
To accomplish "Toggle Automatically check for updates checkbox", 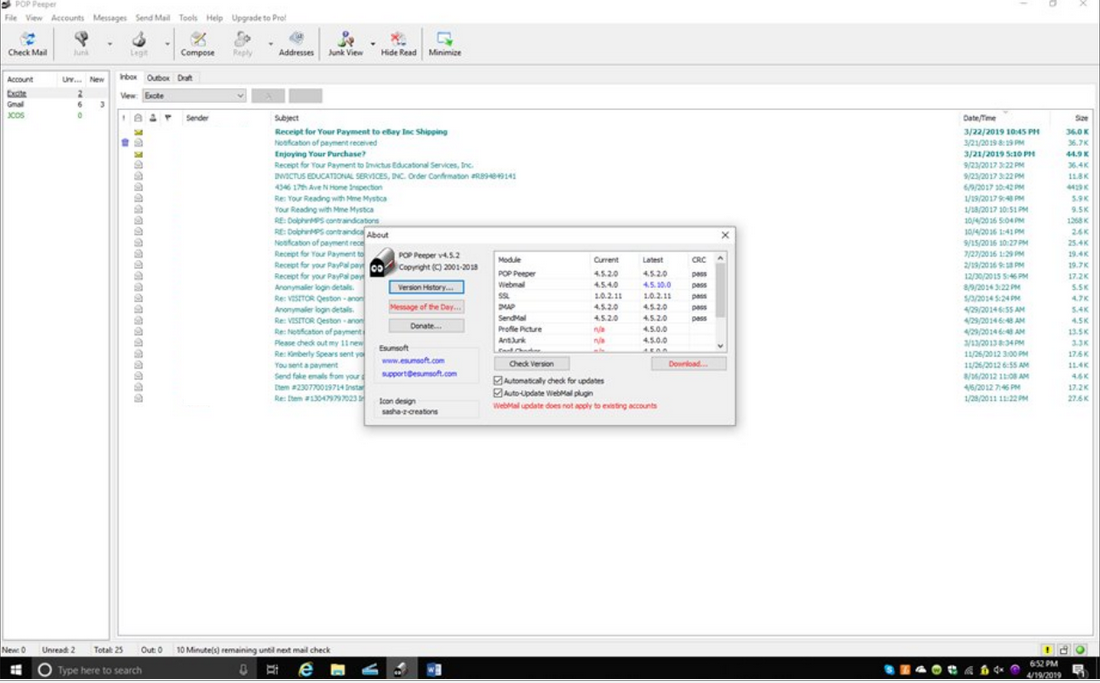I will pos(498,381).
